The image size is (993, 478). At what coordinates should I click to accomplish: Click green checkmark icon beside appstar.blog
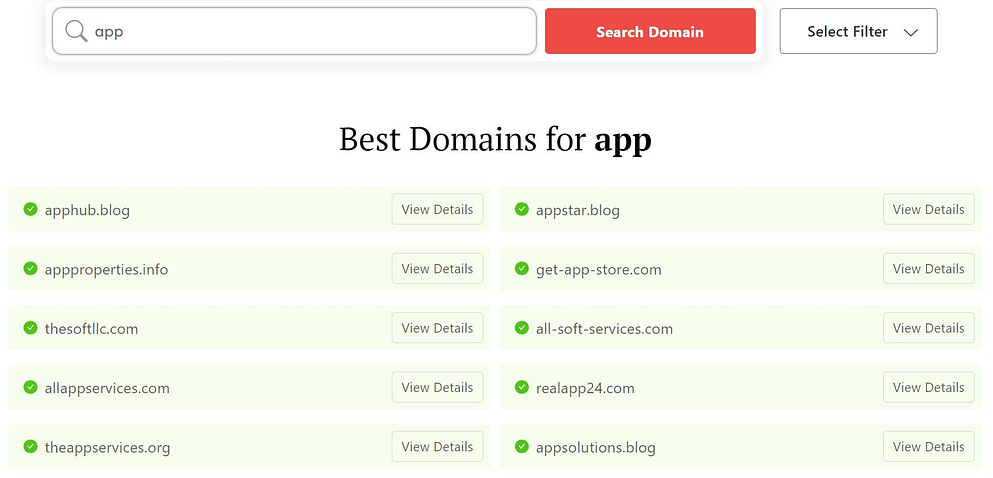(x=521, y=210)
